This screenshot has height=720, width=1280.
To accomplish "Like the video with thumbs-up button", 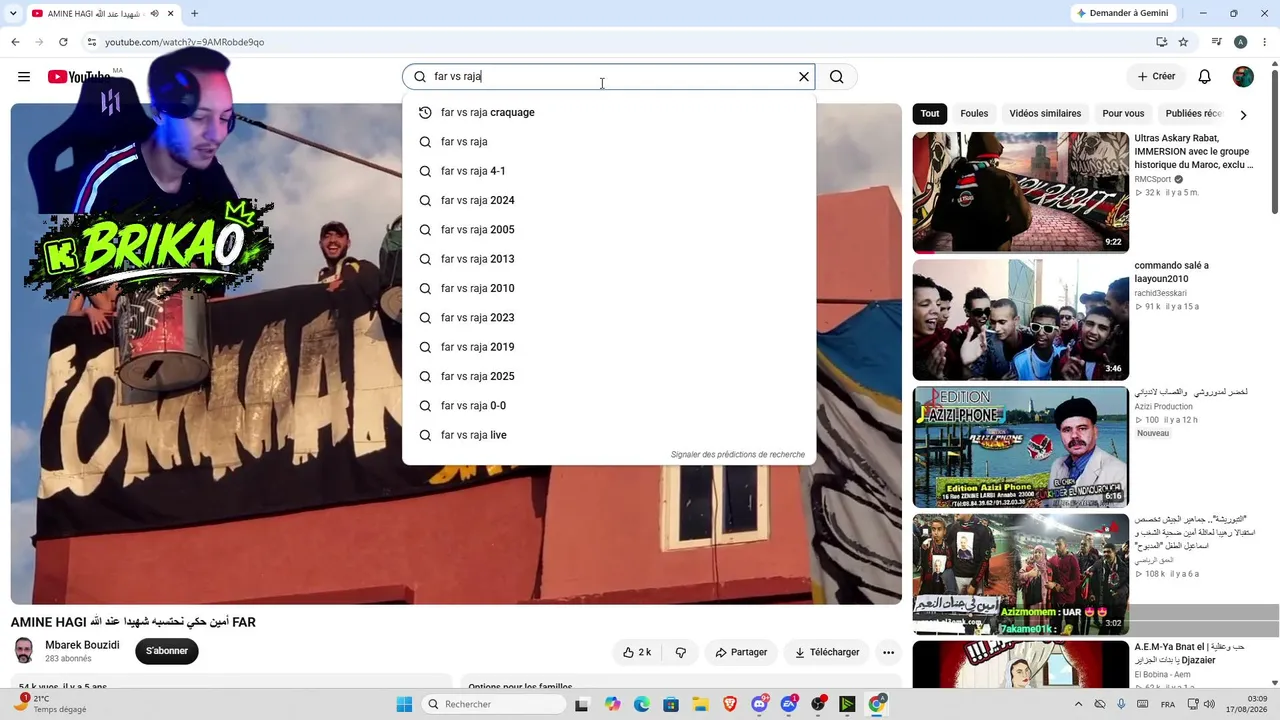I will [638, 652].
